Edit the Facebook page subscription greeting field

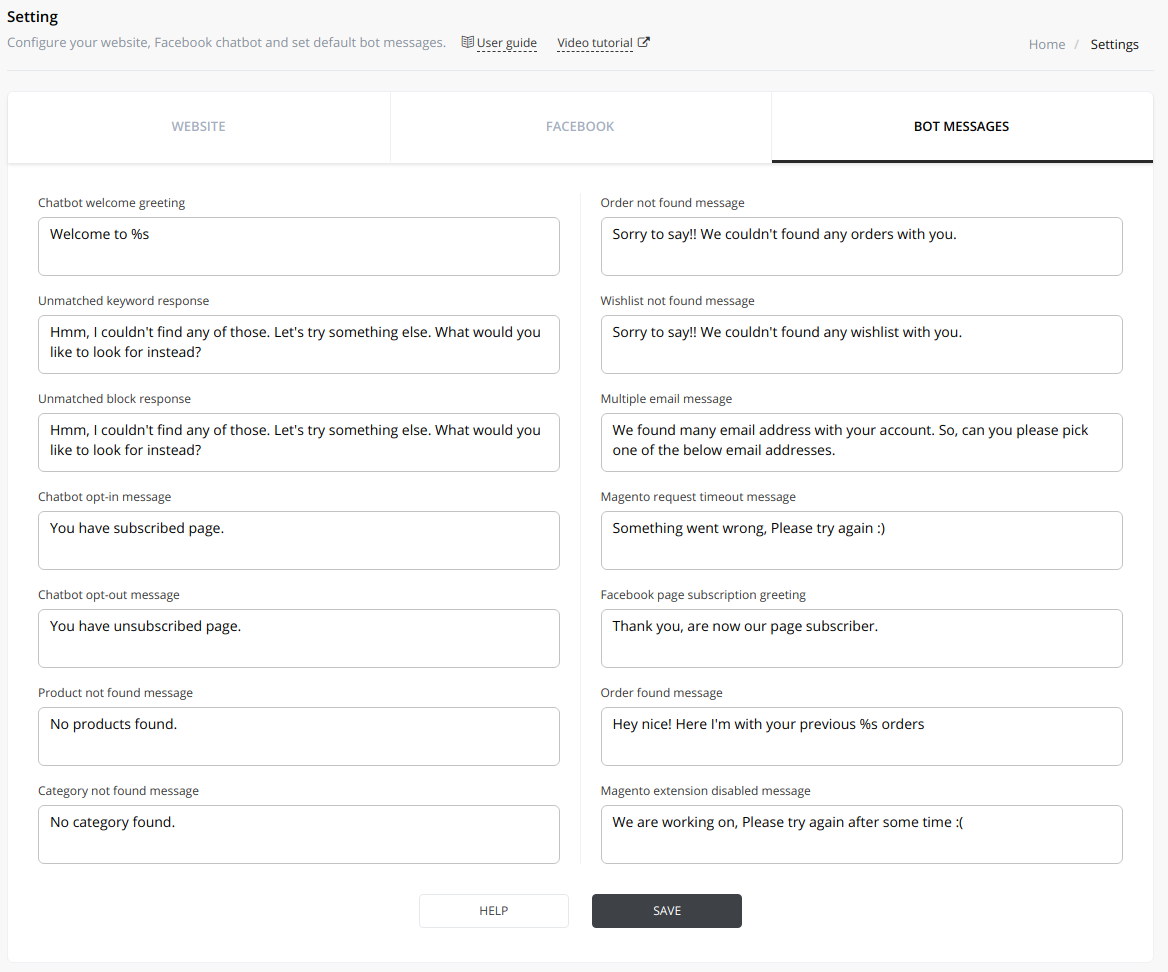862,638
